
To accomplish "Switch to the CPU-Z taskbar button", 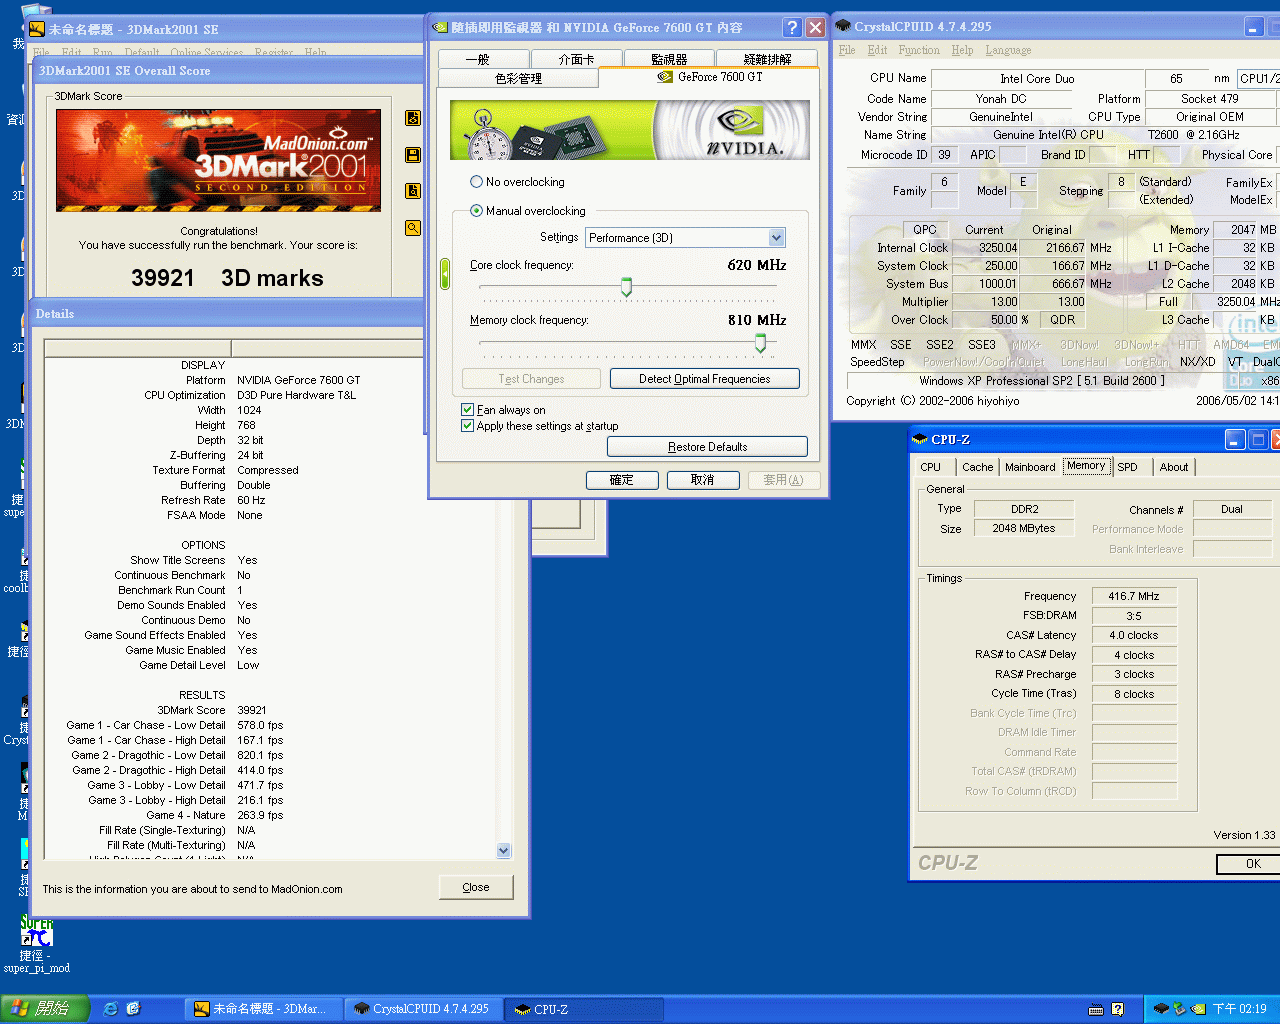I will pyautogui.click(x=583, y=1009).
